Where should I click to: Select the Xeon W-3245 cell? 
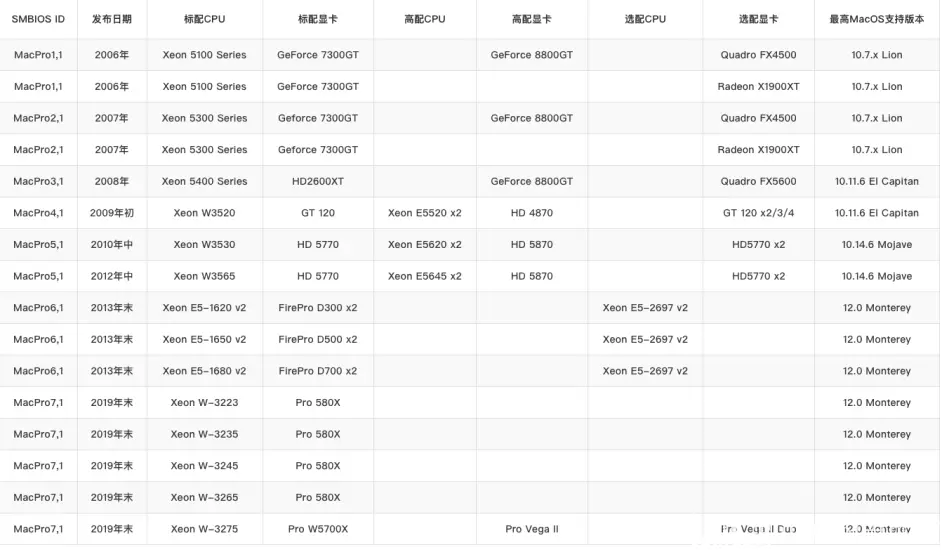[204, 466]
